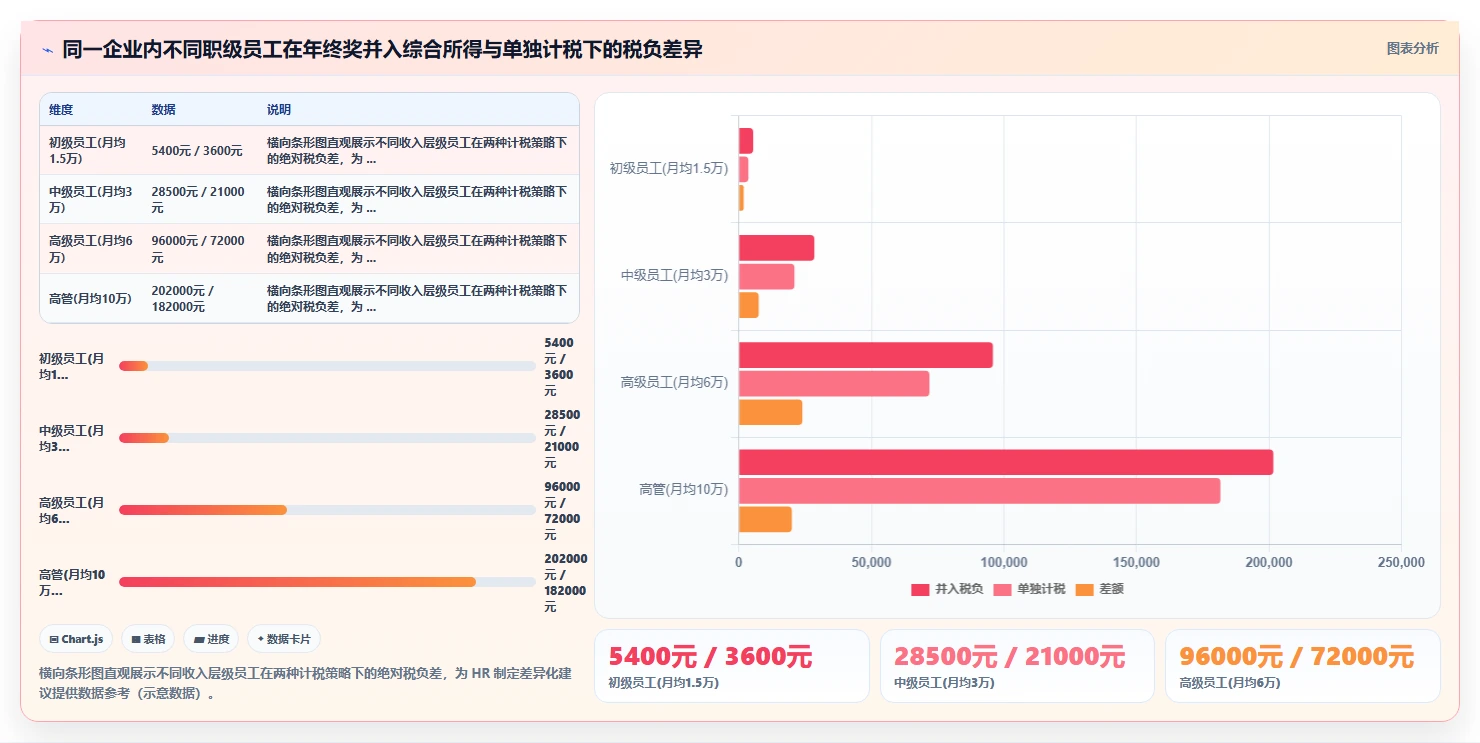
Task: Click table cell 5400元 / 3600元
Action: (197, 151)
